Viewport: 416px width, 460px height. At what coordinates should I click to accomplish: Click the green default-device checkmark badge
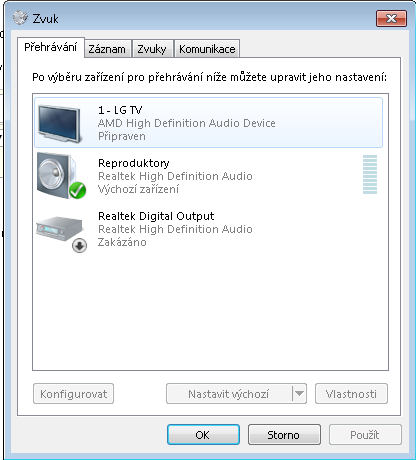(x=77, y=190)
